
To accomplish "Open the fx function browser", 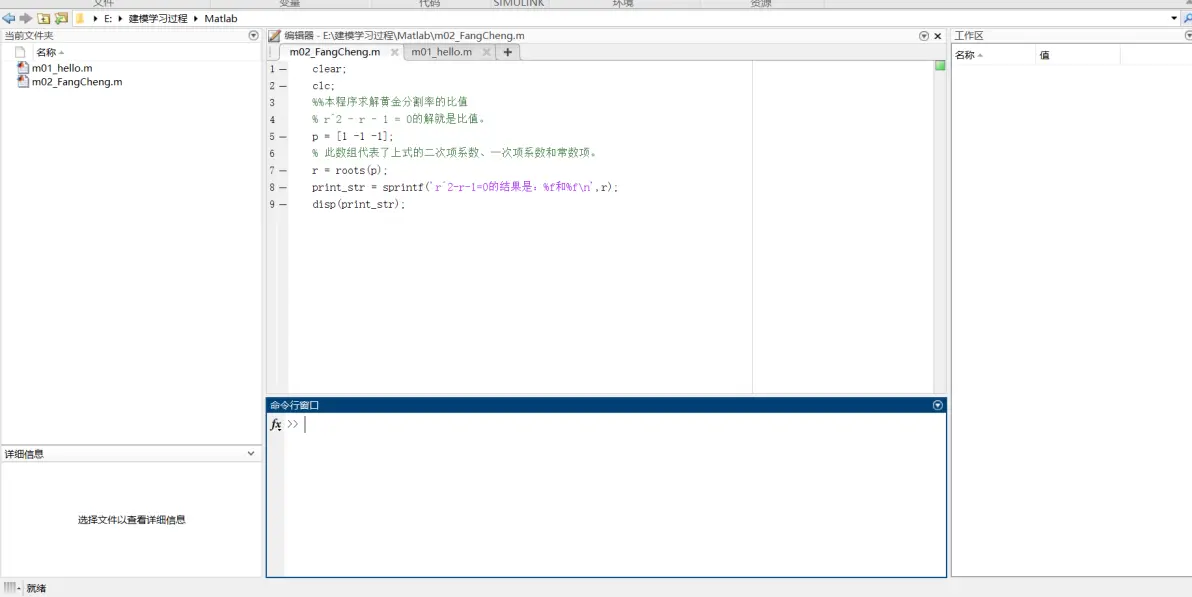I will click(x=276, y=424).
